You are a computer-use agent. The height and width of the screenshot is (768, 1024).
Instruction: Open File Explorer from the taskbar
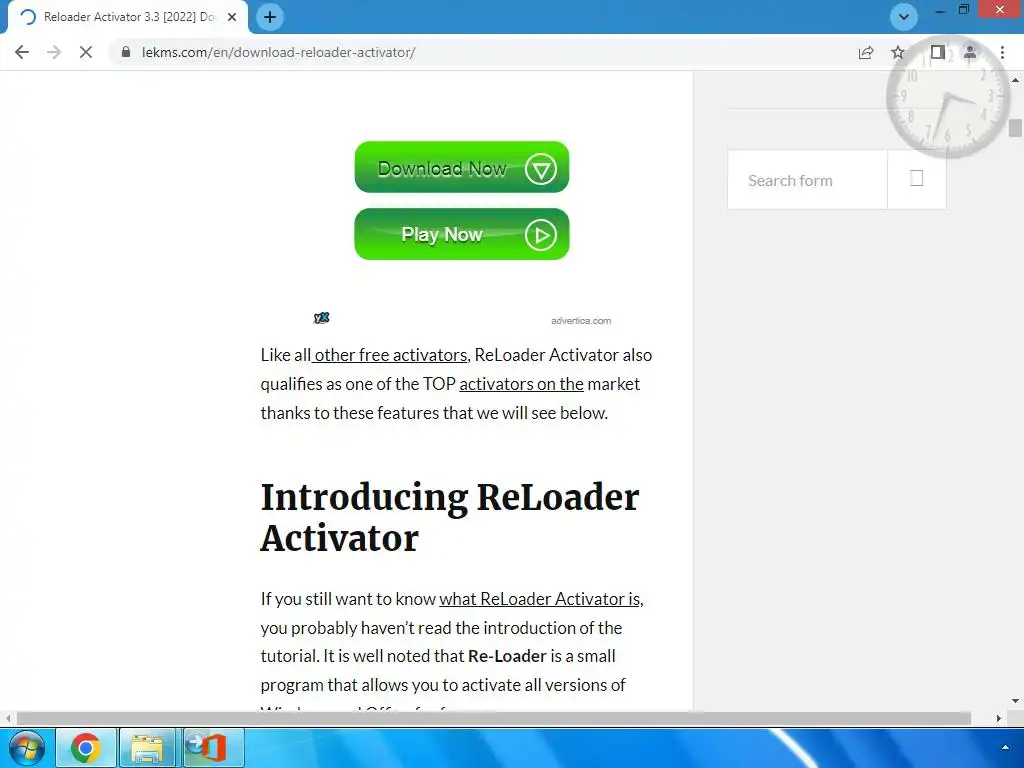pyautogui.click(x=148, y=748)
